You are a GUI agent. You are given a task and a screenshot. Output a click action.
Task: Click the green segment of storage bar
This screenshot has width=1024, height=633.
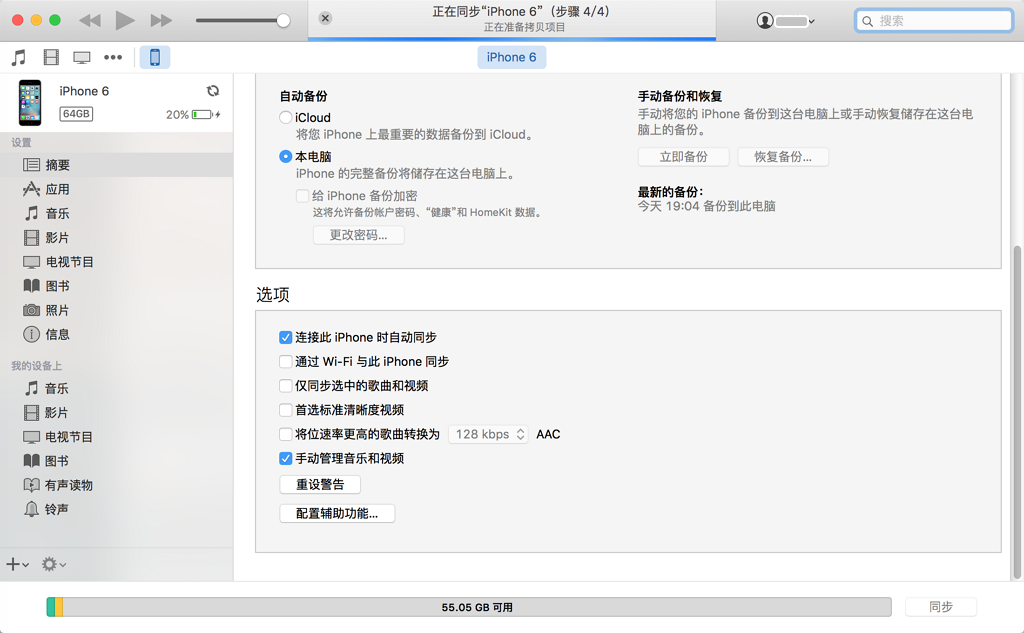click(x=50, y=607)
